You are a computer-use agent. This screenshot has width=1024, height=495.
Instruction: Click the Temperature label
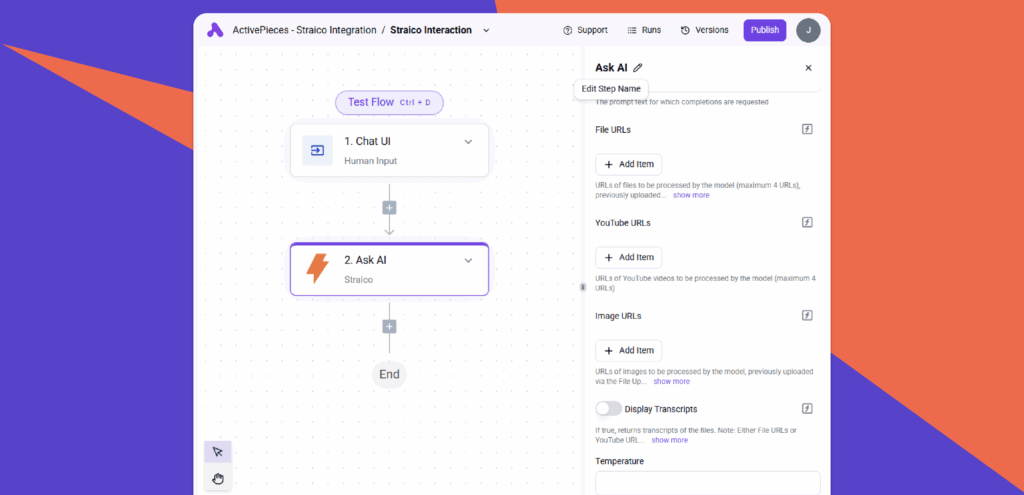click(619, 461)
